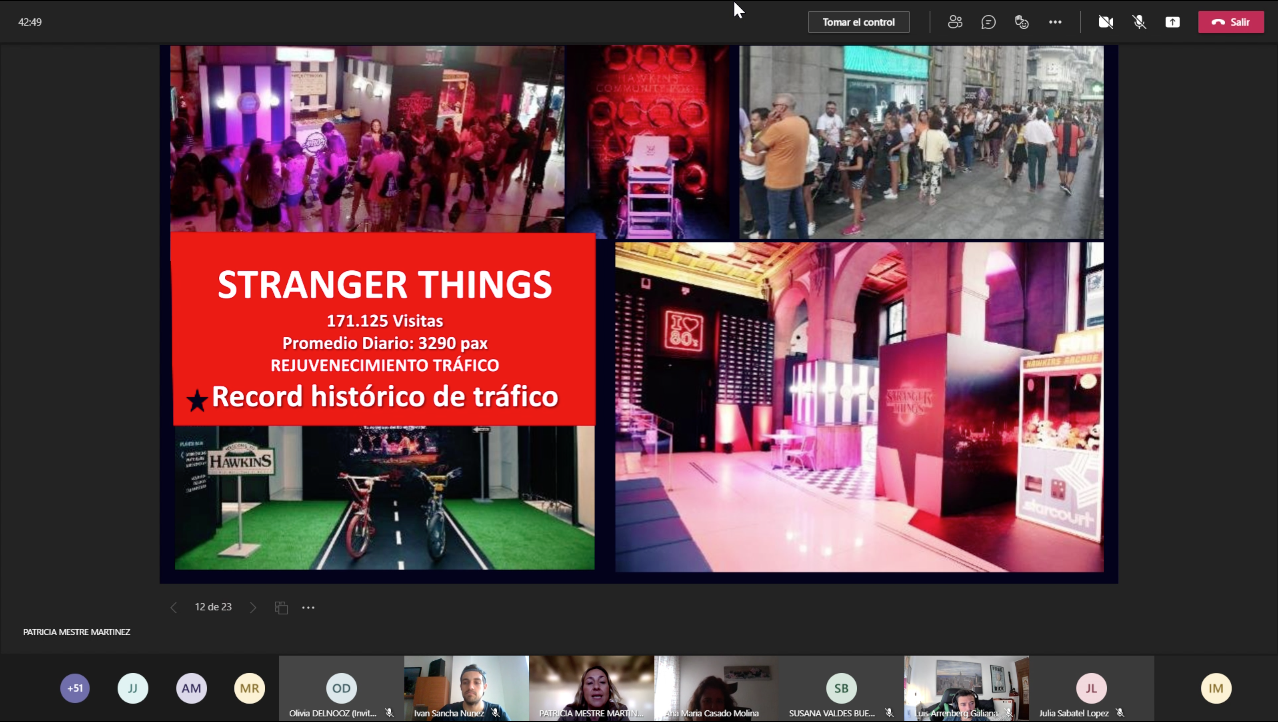Open slide options ellipsis below presentation
Screen dimensions: 1278x722
pos(308,607)
